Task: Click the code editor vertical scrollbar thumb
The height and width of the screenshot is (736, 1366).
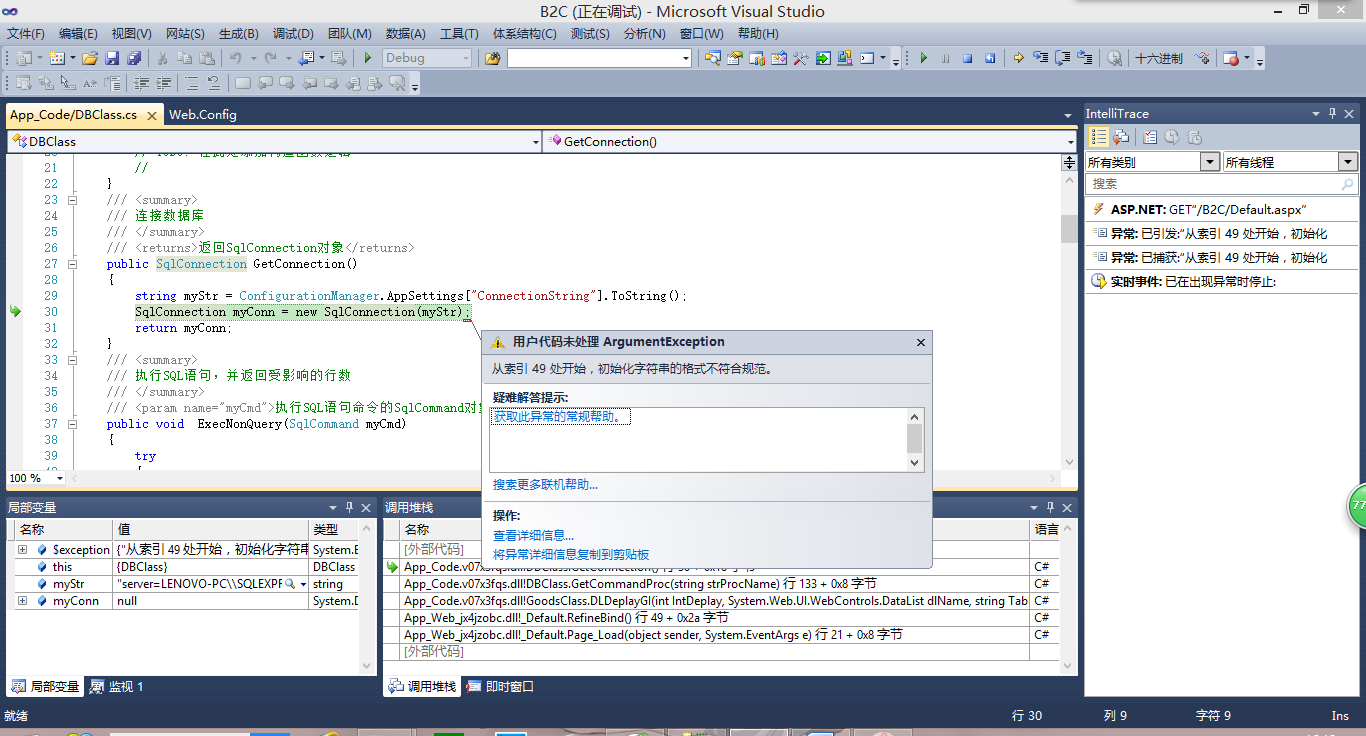Action: click(x=1069, y=229)
